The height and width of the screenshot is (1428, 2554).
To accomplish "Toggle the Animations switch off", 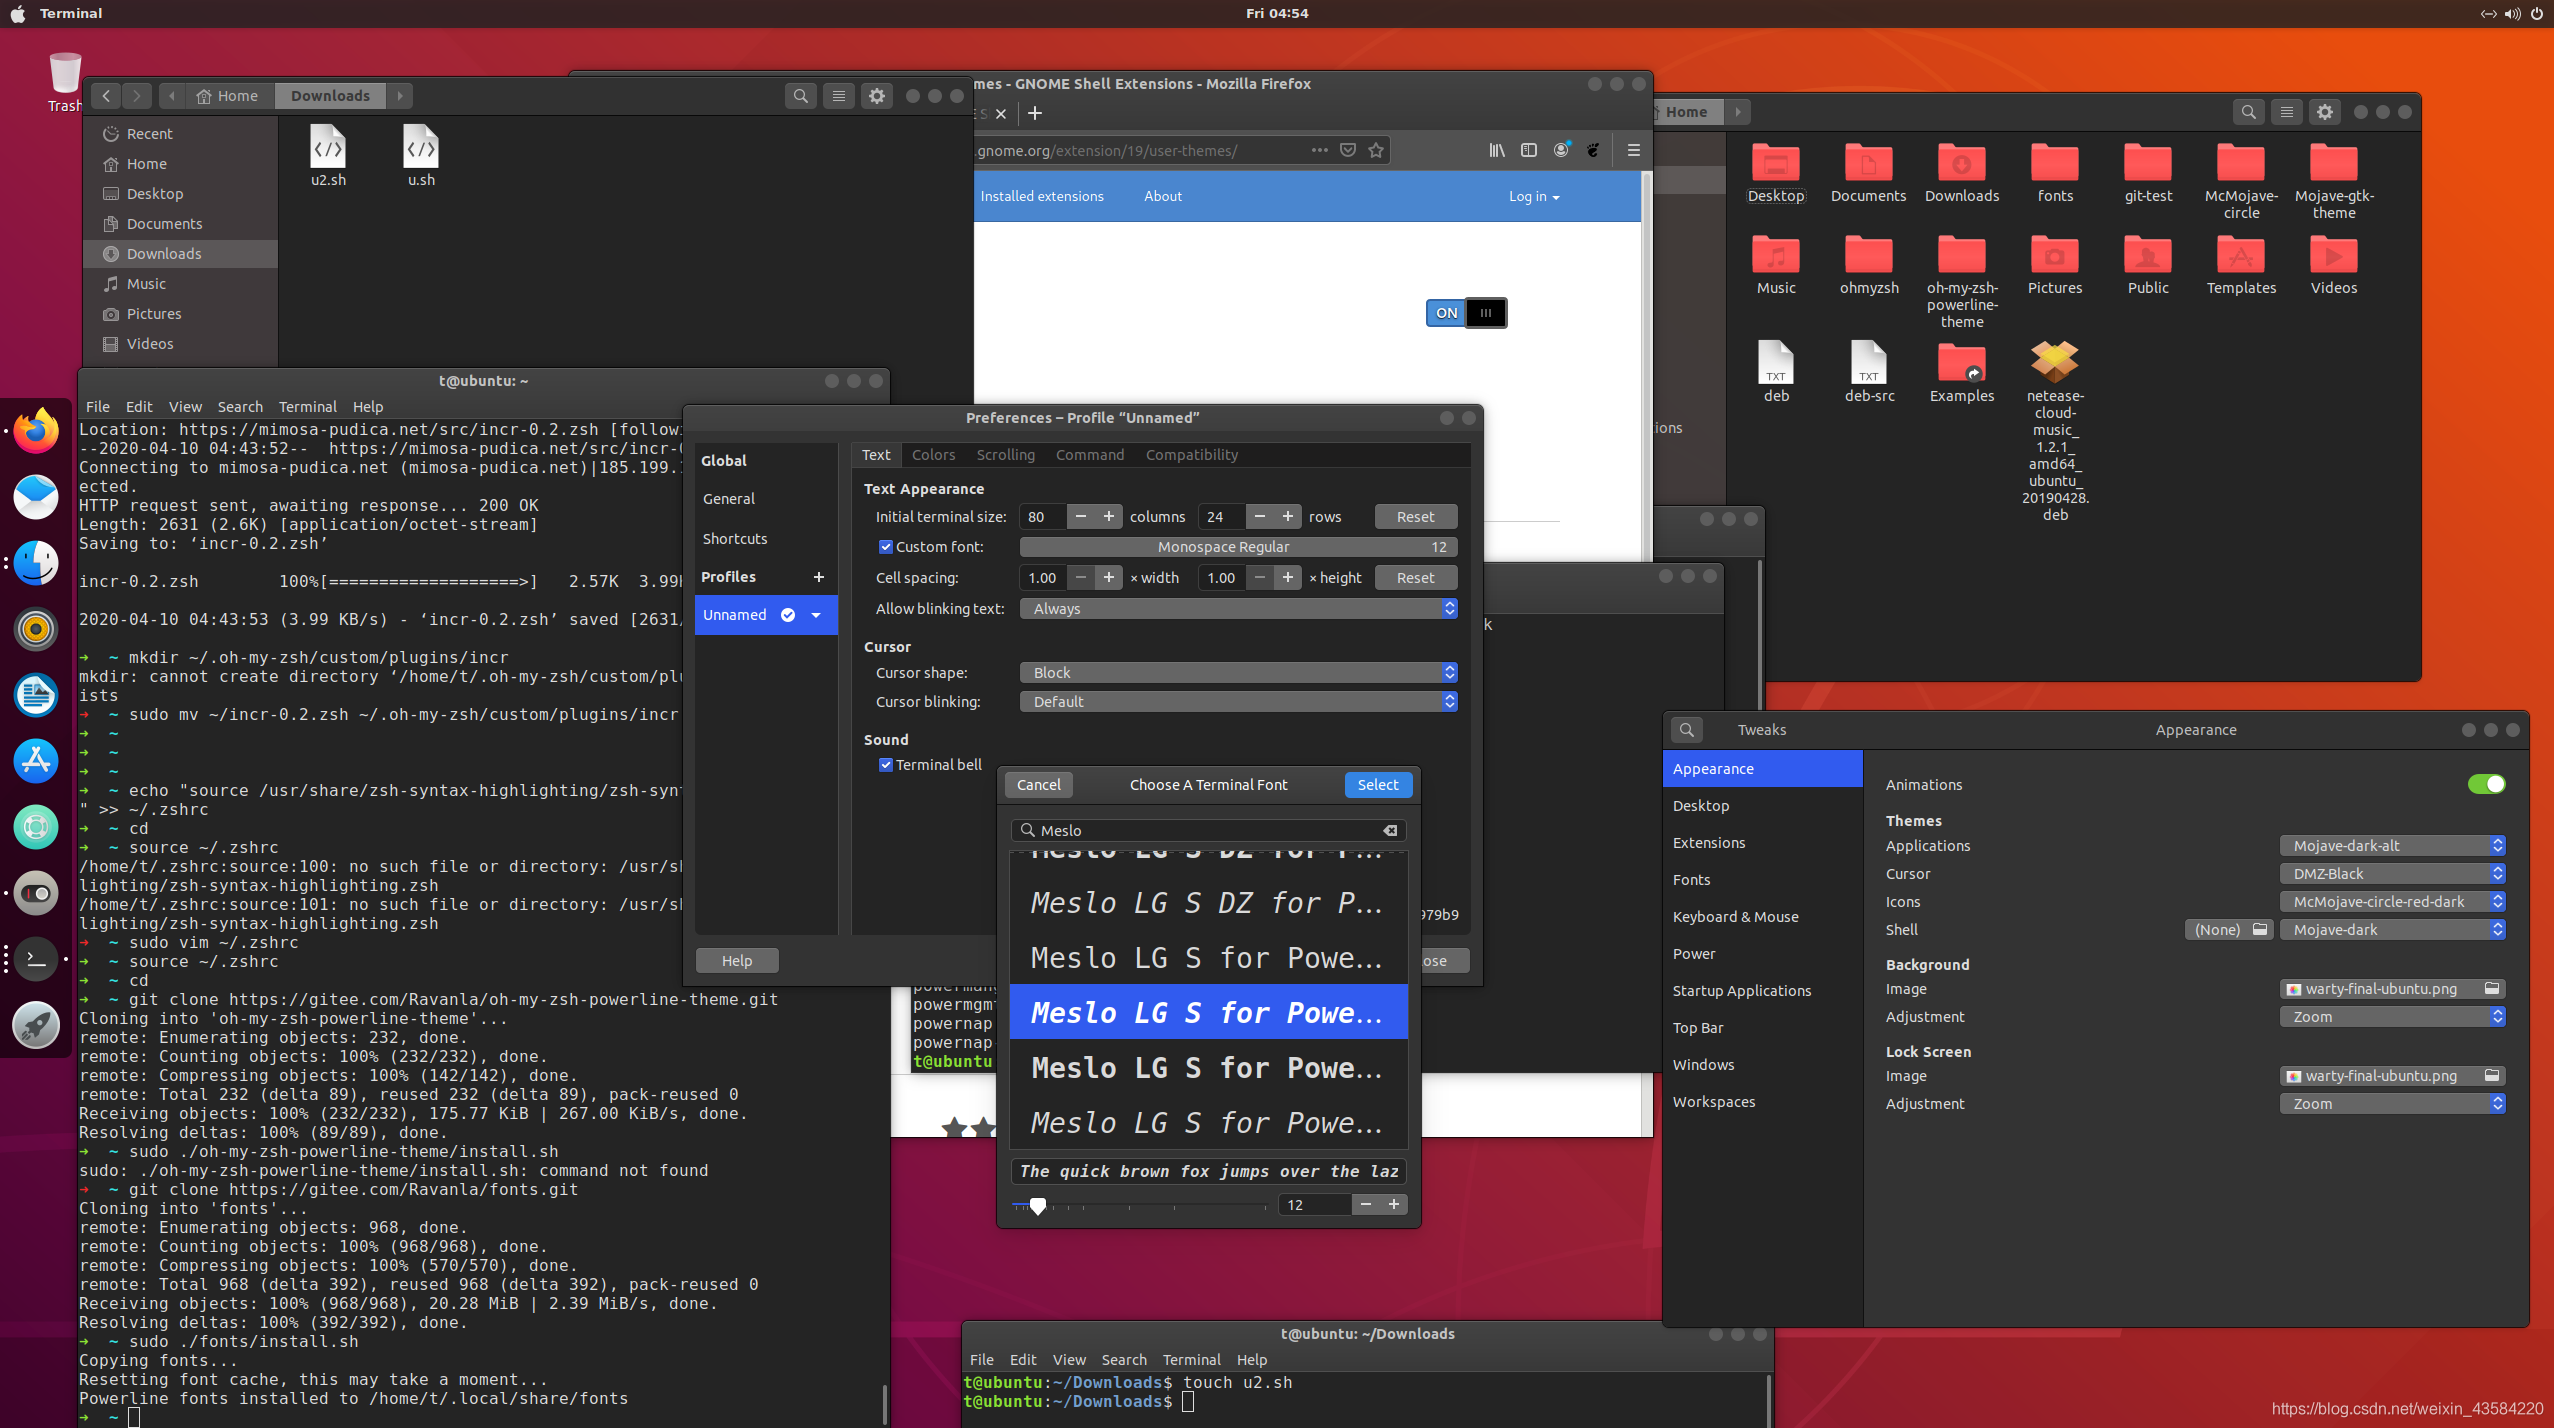I will coord(2485,784).
